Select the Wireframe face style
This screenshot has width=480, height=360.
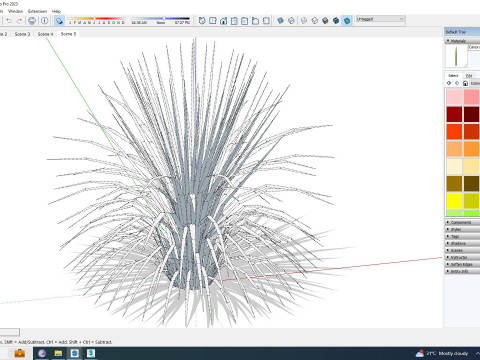tap(304, 21)
